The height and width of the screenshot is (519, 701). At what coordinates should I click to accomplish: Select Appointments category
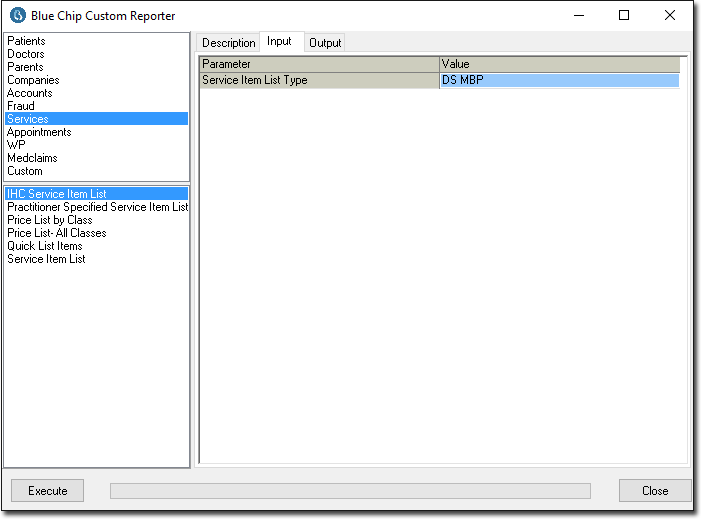(39, 132)
